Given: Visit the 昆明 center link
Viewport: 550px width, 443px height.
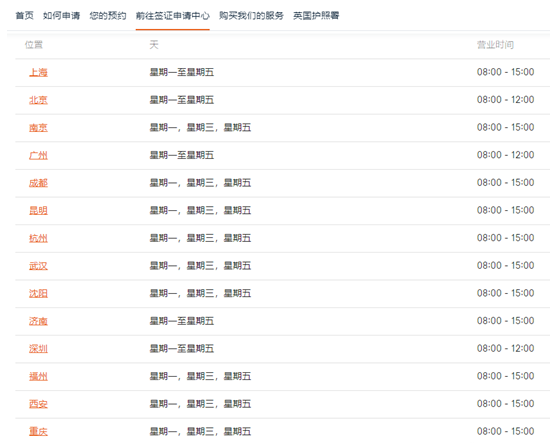Looking at the screenshot, I should click(38, 210).
